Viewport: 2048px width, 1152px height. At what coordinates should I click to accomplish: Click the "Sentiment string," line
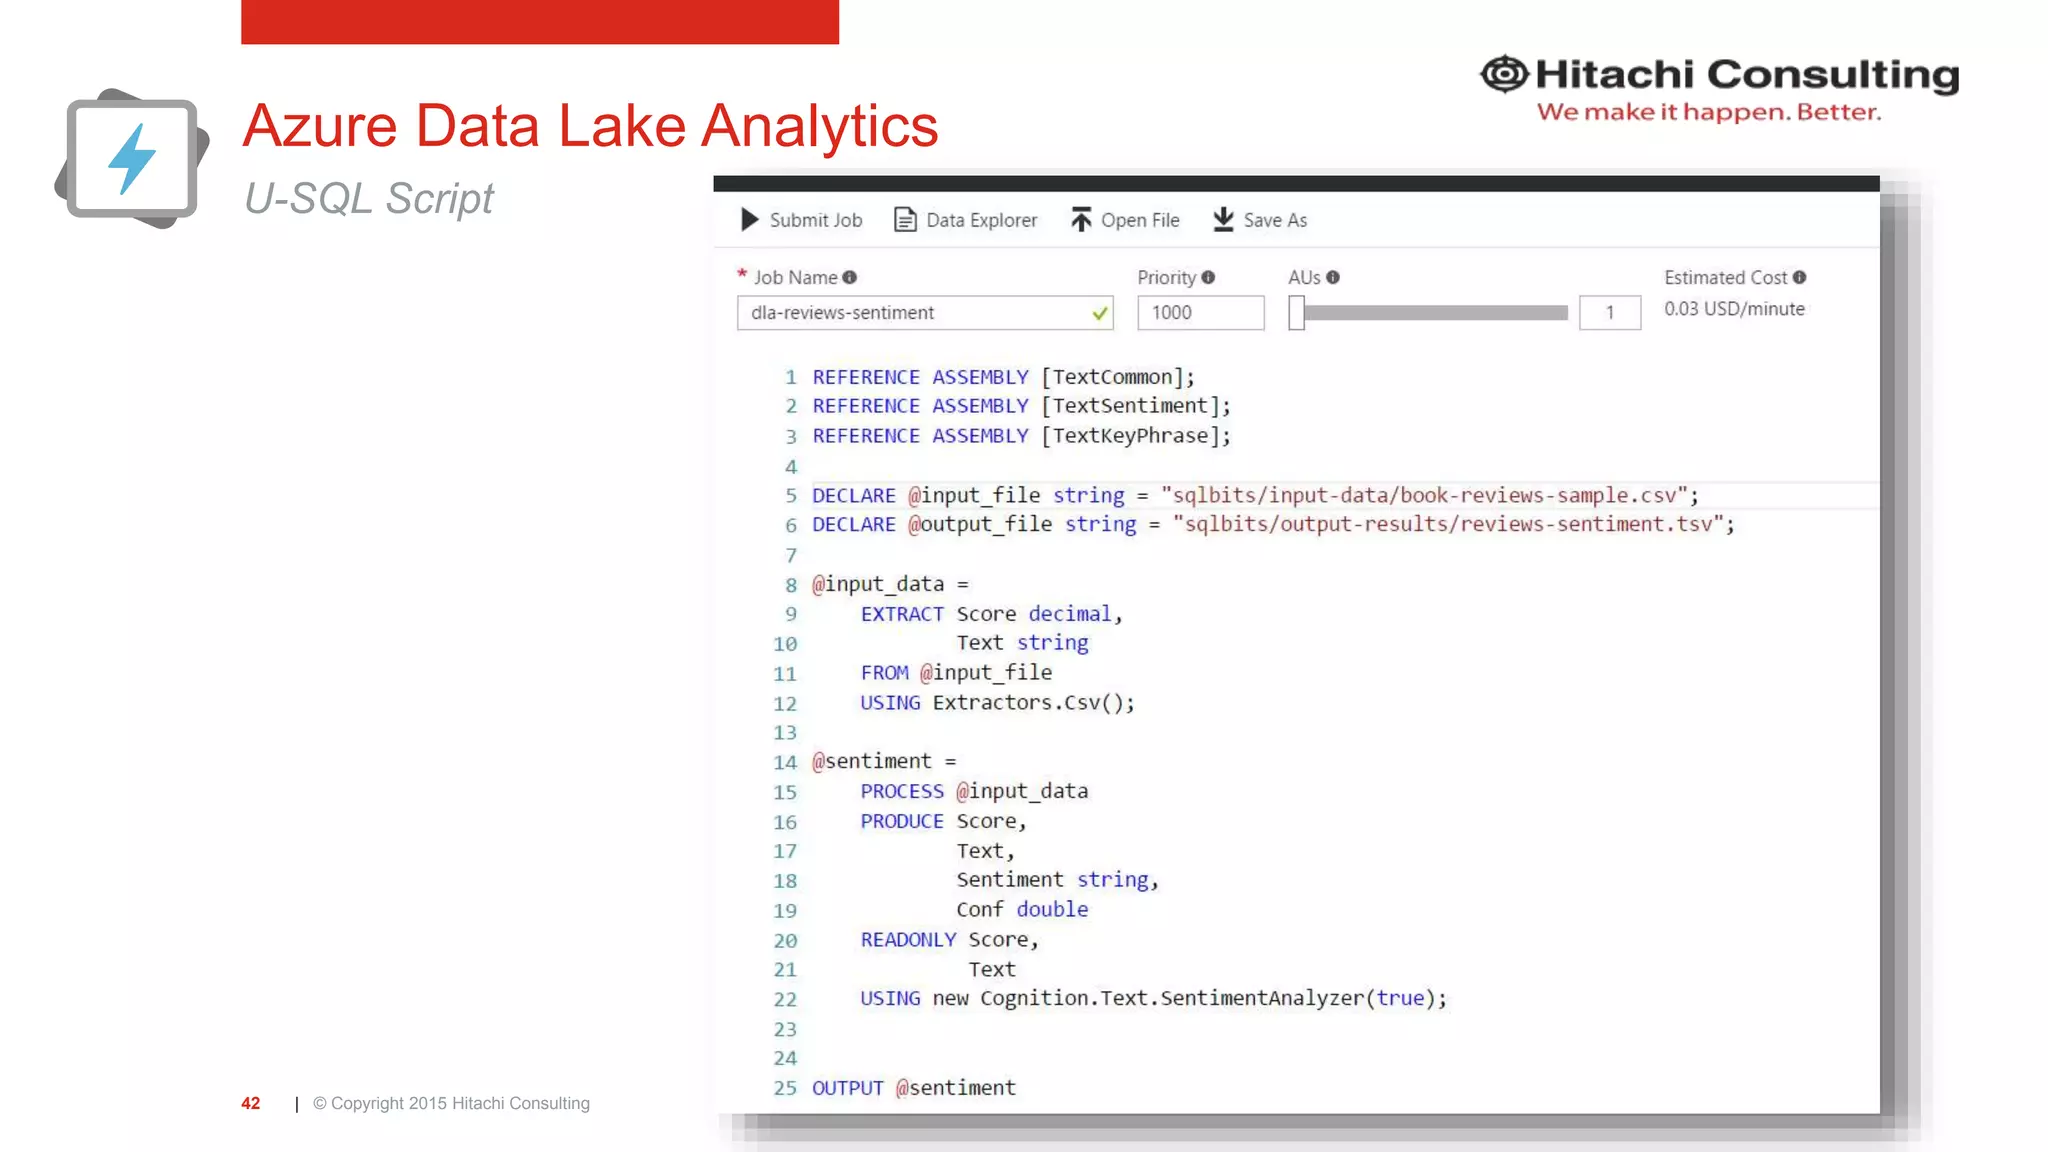[x=1057, y=880]
